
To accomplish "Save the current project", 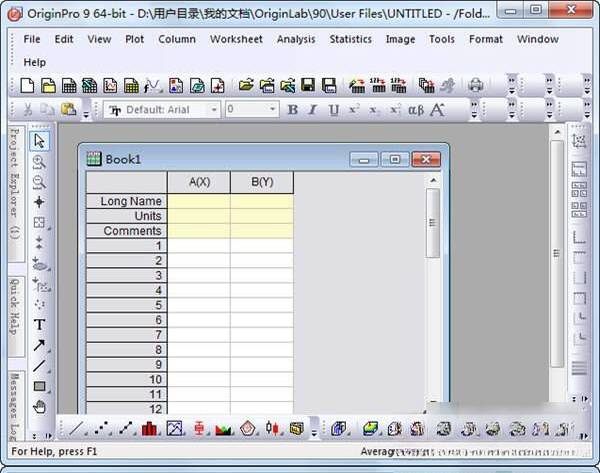I will [308, 85].
